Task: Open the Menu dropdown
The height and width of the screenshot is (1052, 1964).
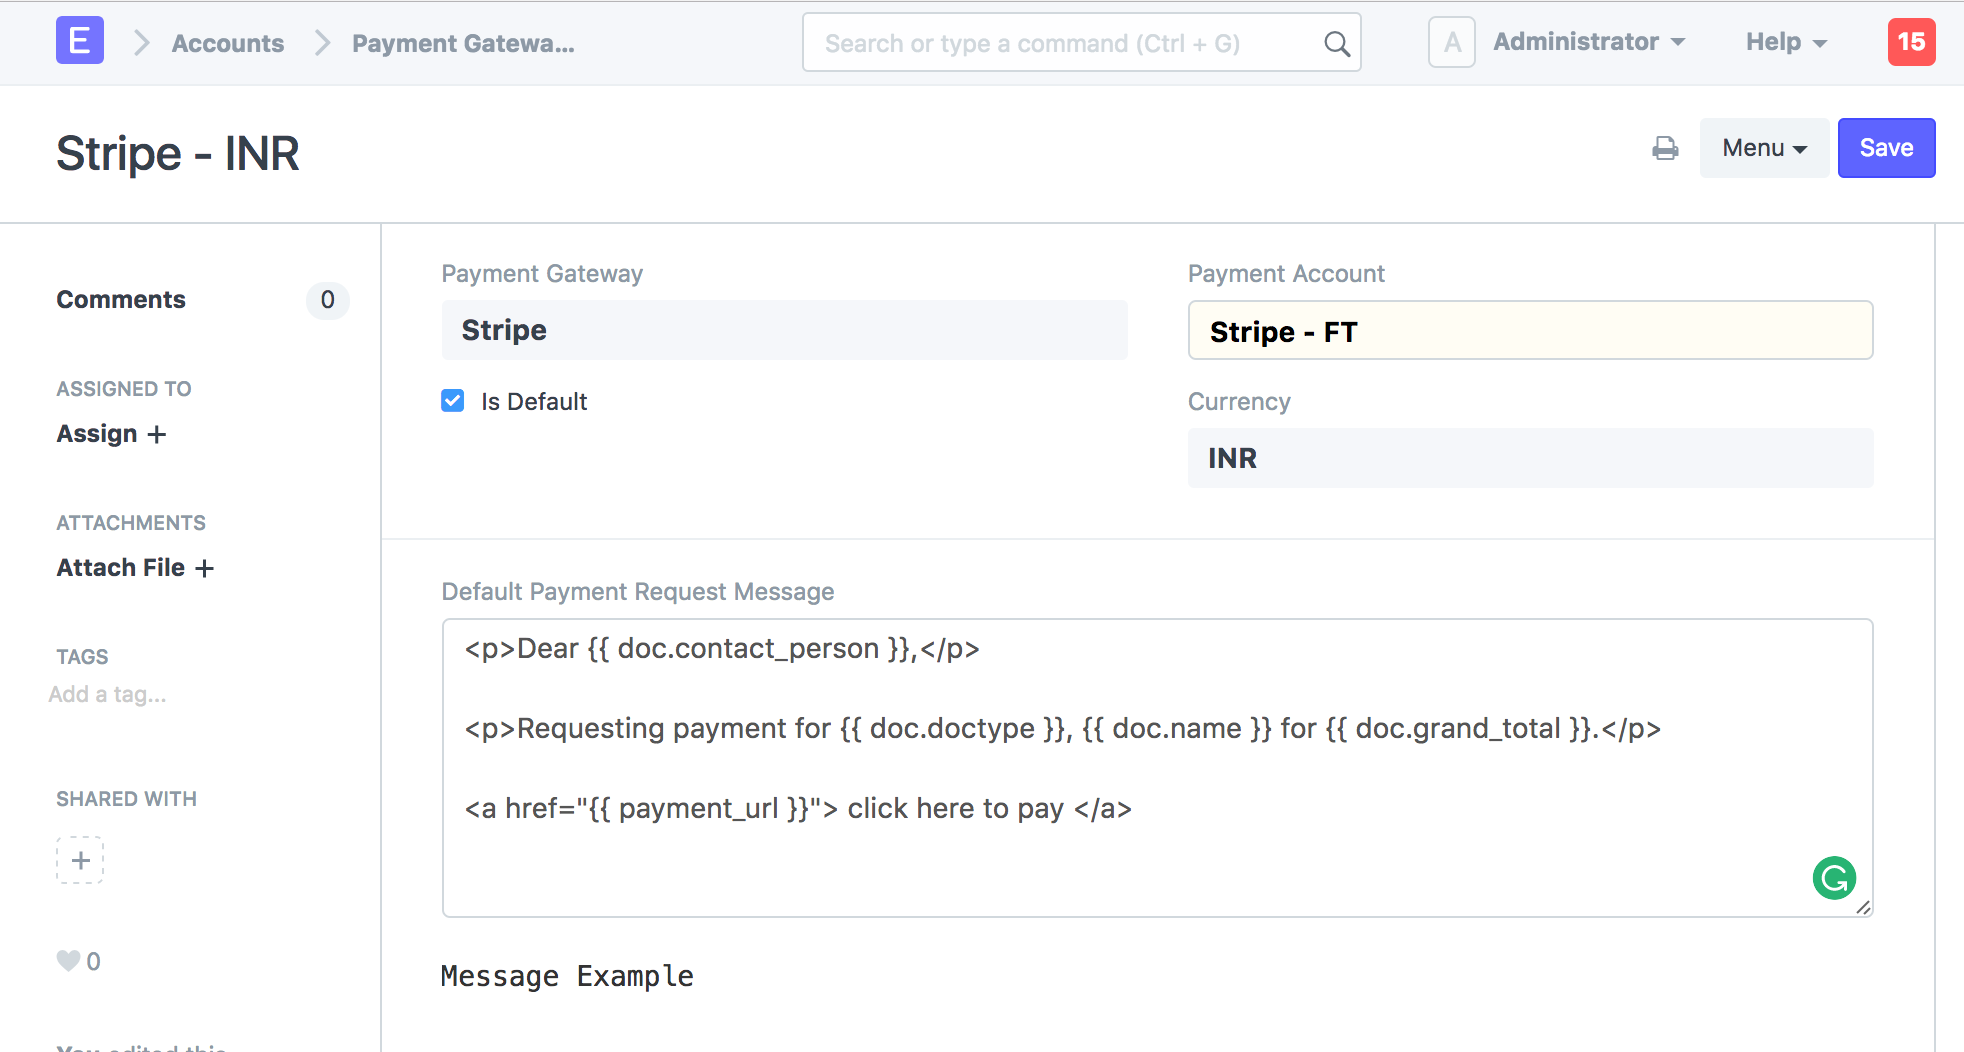Action: pyautogui.click(x=1764, y=148)
